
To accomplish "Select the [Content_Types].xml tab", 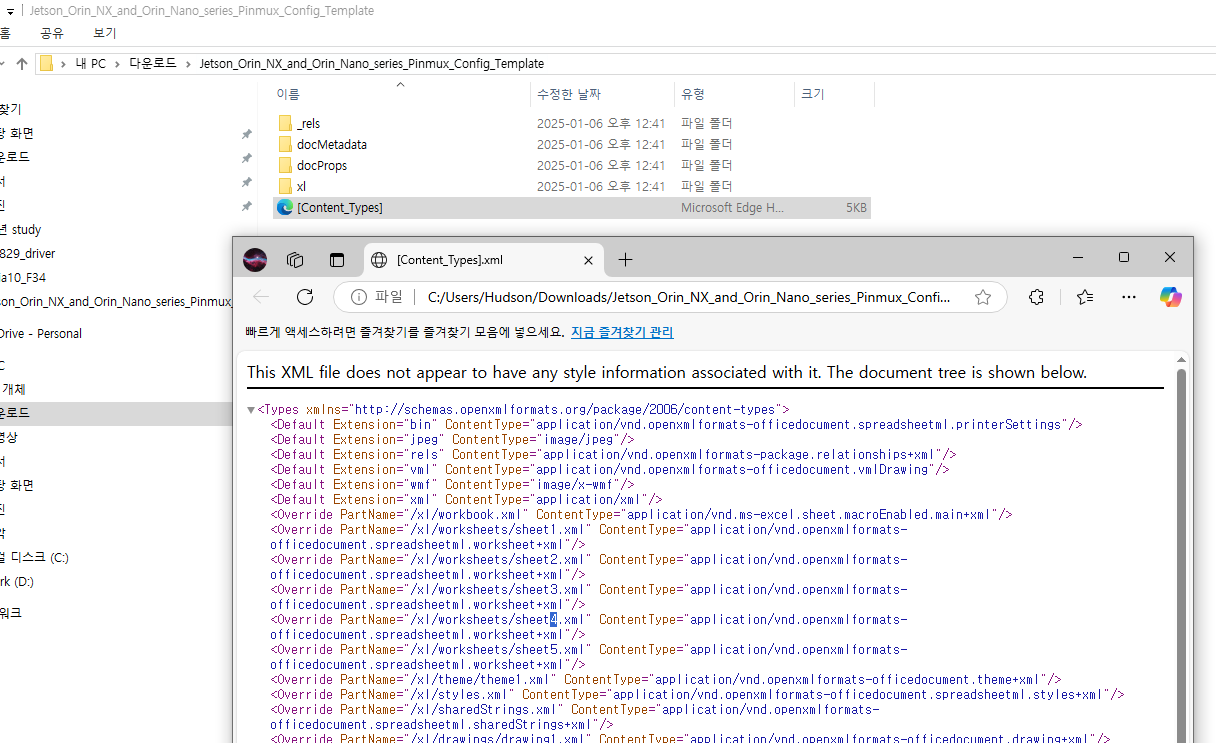I will [x=484, y=260].
